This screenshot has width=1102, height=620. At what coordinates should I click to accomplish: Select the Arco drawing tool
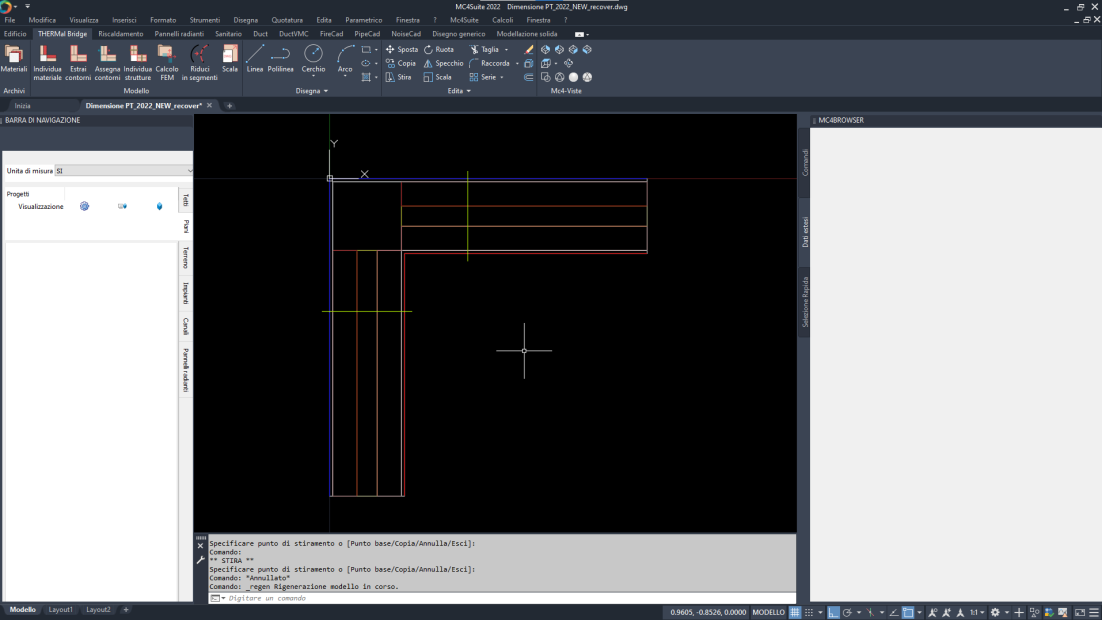344,59
